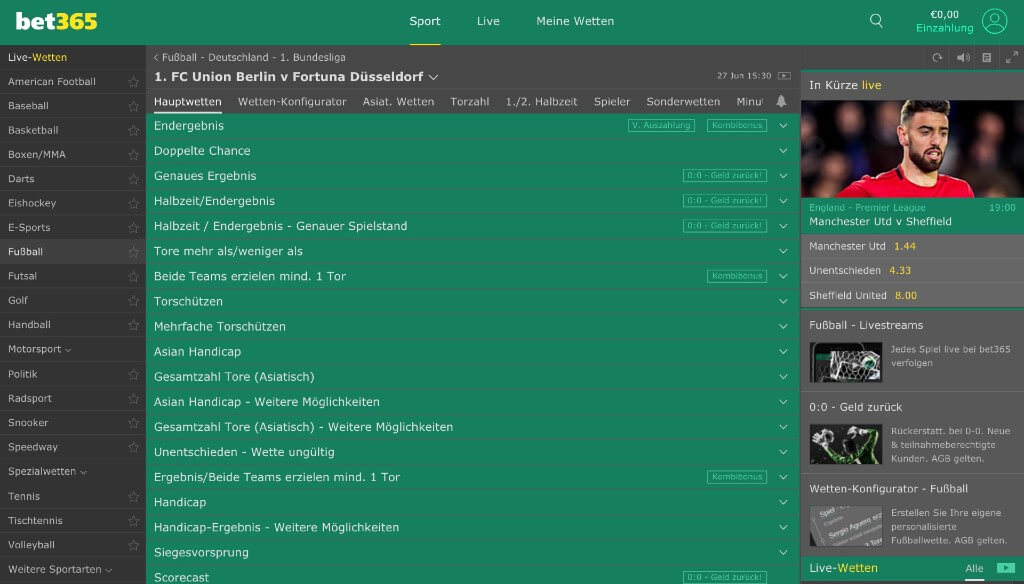
Task: Switch to the Live top navigation tab
Action: 488,21
